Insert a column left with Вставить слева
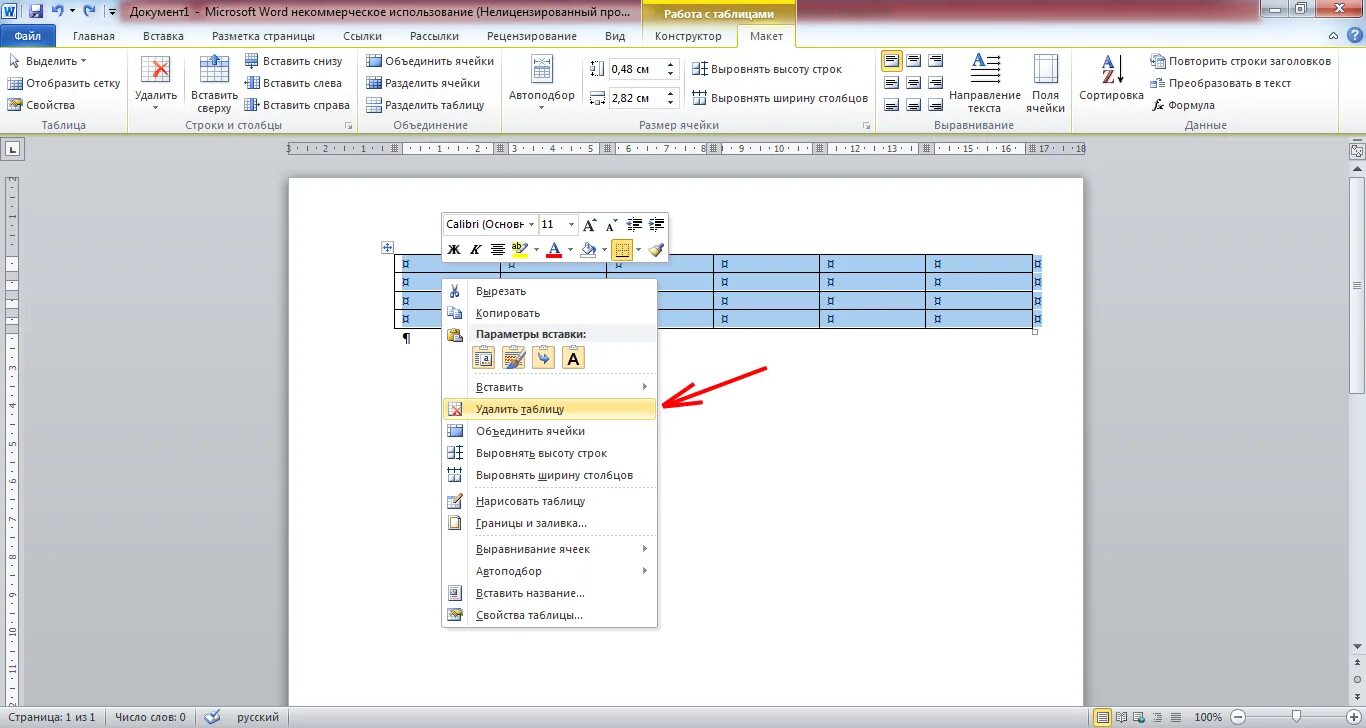Screen dimensions: 1366x728 click(x=293, y=83)
